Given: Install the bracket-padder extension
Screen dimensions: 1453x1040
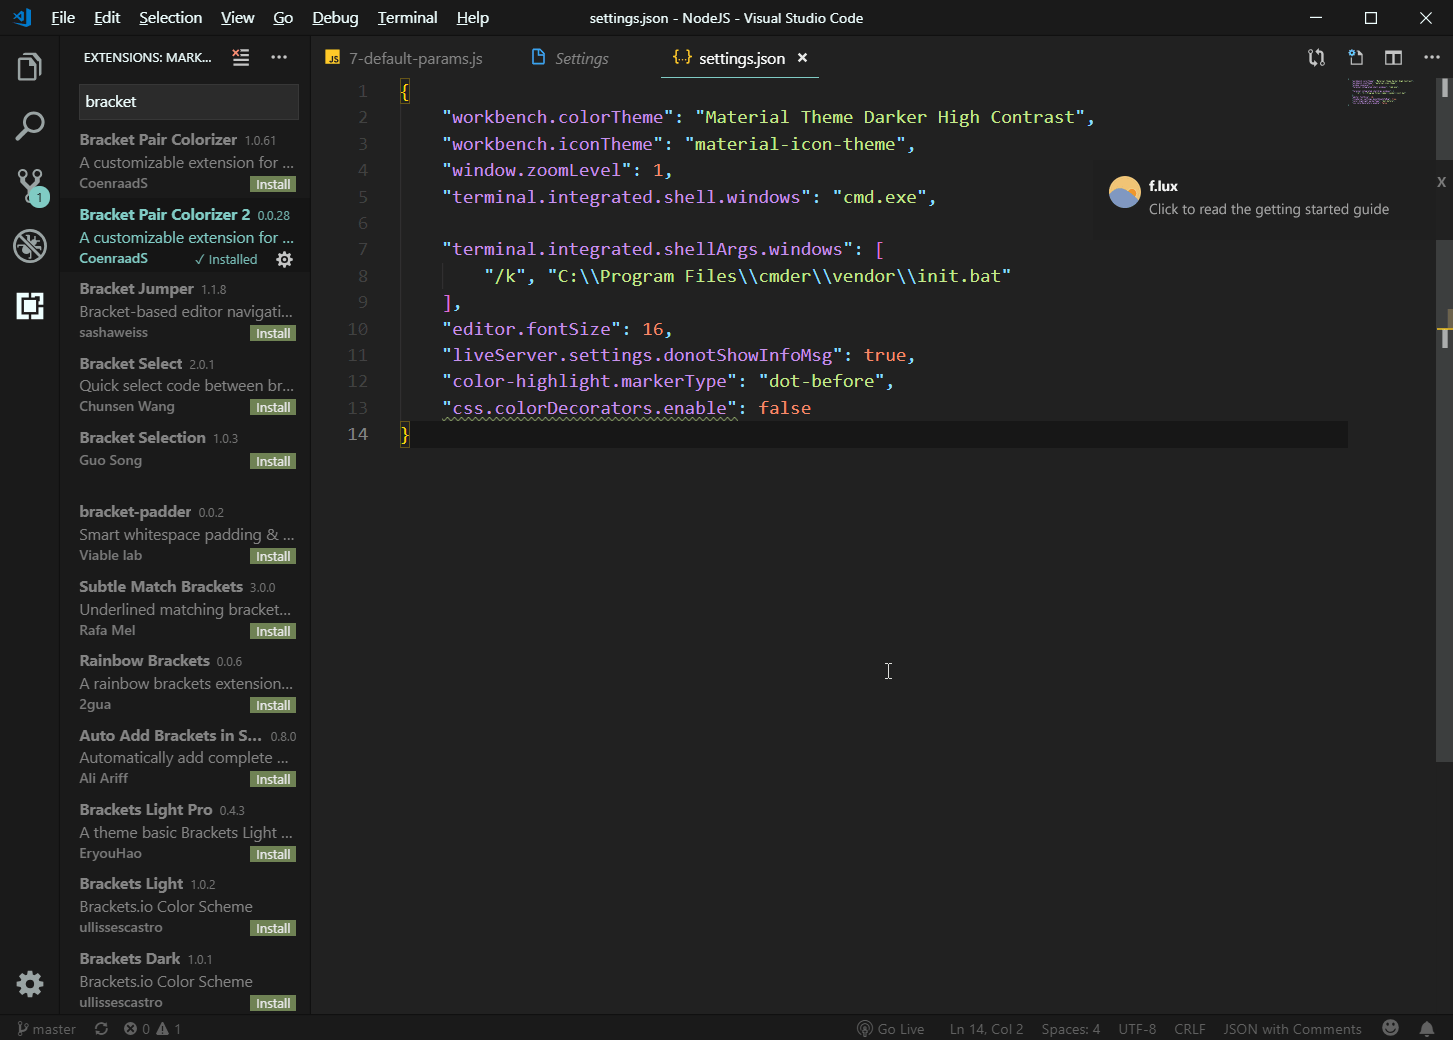Looking at the screenshot, I should 273,556.
